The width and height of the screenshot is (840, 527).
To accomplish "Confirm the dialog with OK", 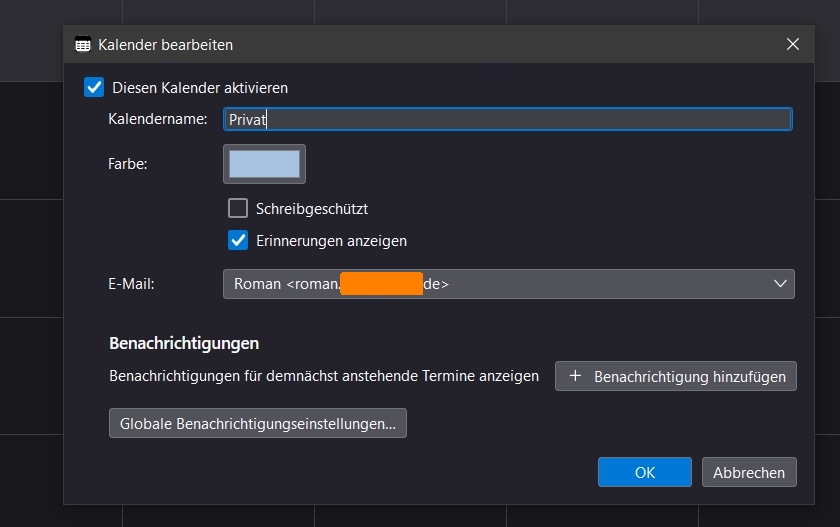I will [x=644, y=473].
